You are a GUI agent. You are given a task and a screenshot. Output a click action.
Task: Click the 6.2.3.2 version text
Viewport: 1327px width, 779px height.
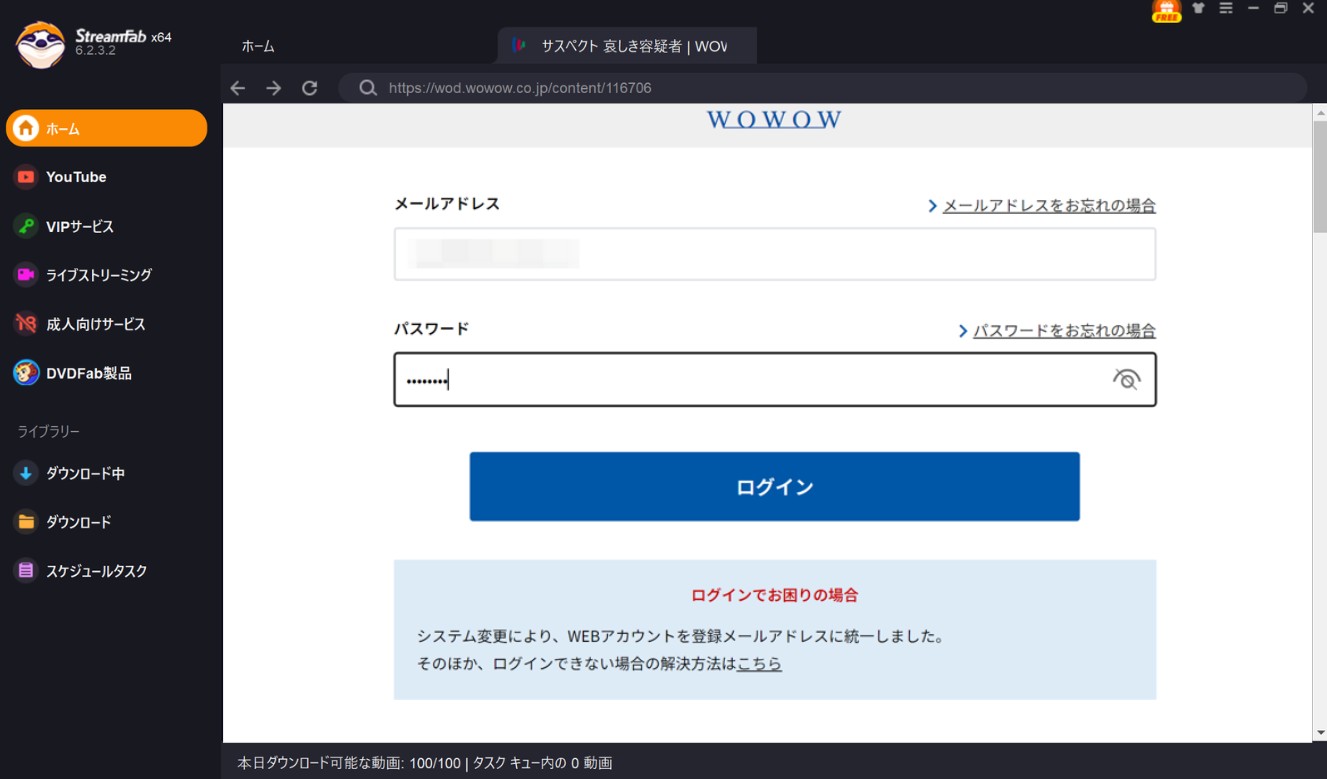(x=96, y=50)
